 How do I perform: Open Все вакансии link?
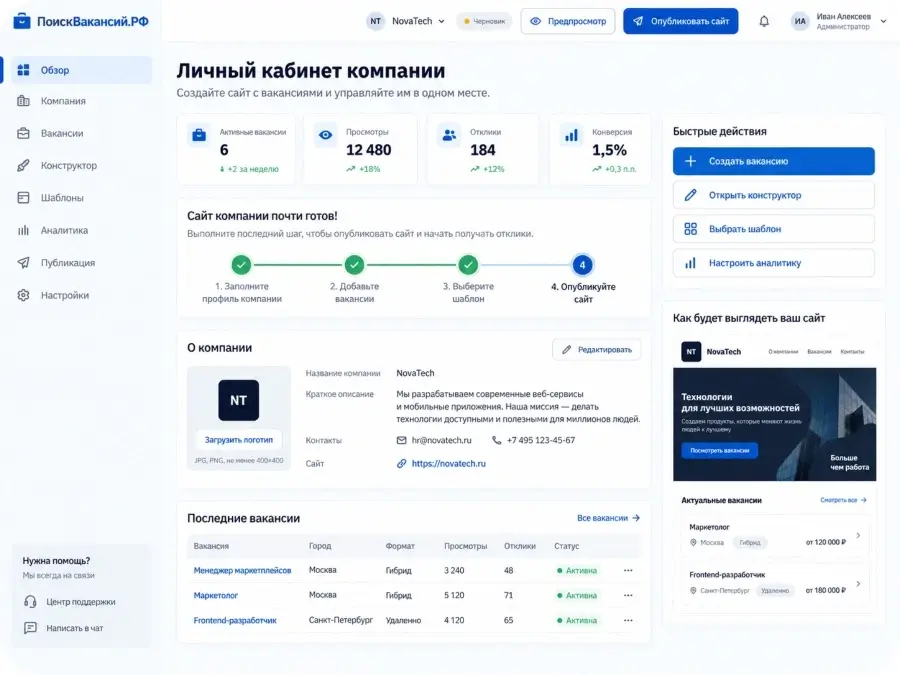pyautogui.click(x=608, y=518)
